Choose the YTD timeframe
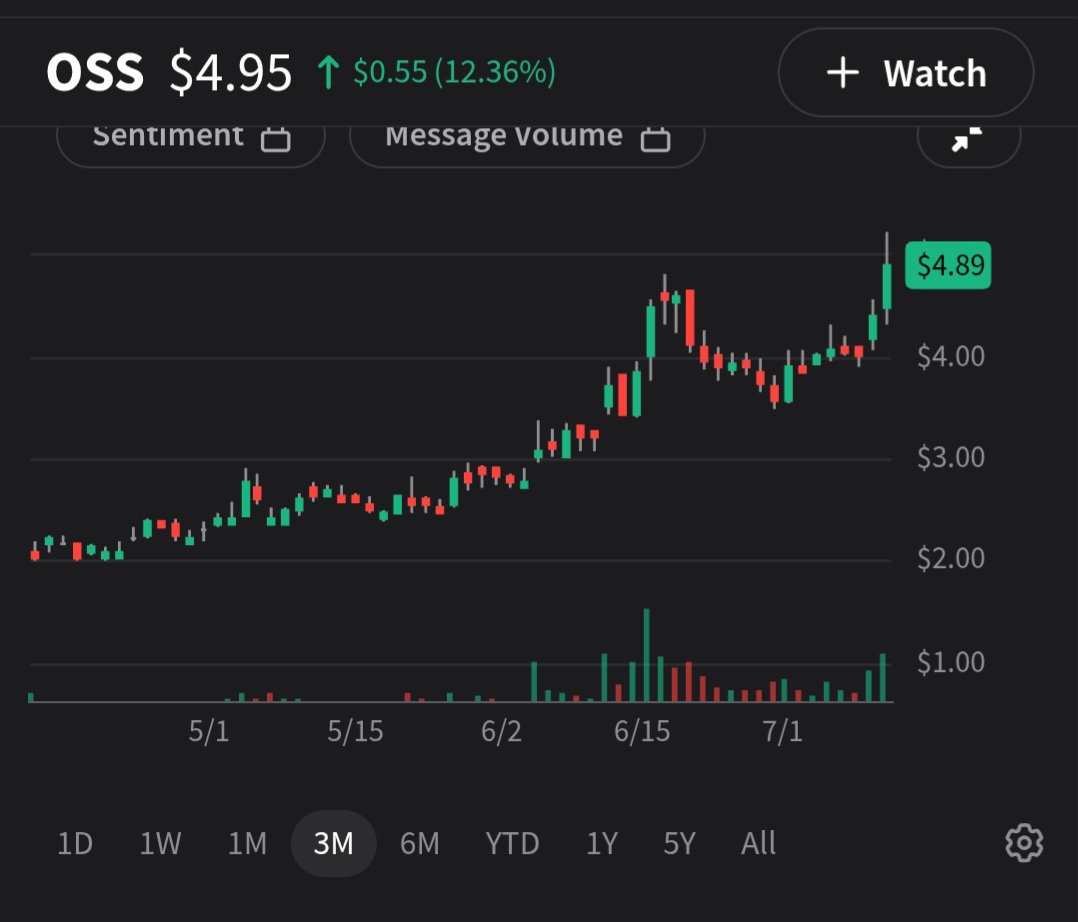 [x=512, y=843]
